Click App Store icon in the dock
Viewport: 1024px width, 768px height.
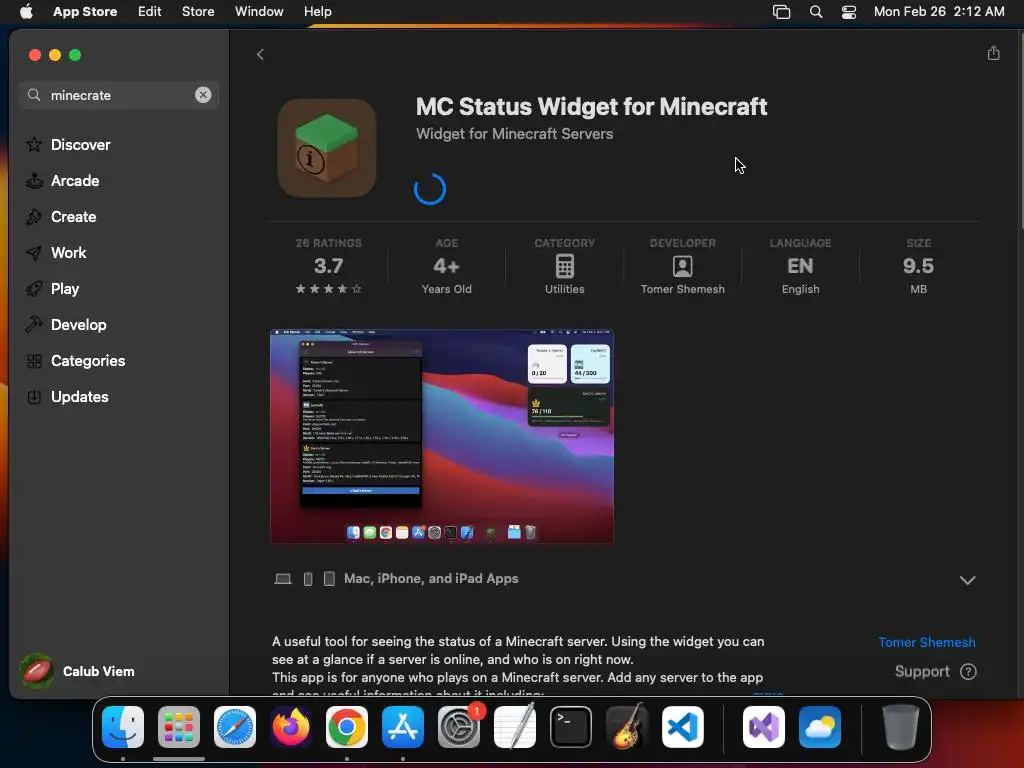403,727
